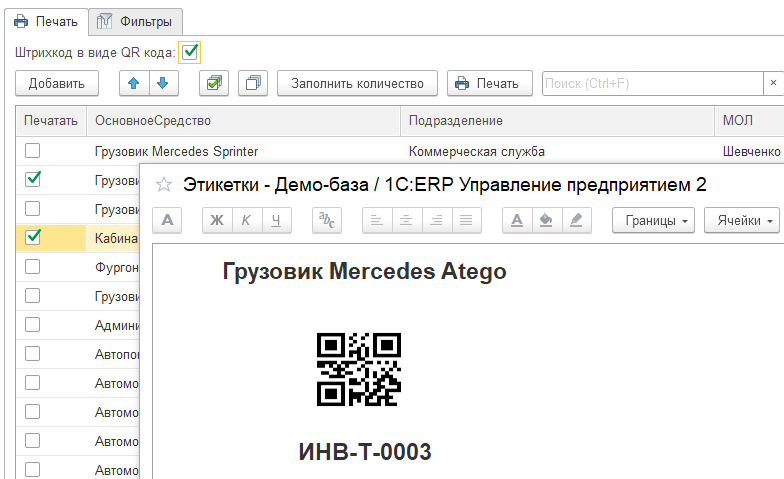Select the Грузовик Mercedes Atego label cell
This screenshot has height=479, width=784.
tap(364, 272)
